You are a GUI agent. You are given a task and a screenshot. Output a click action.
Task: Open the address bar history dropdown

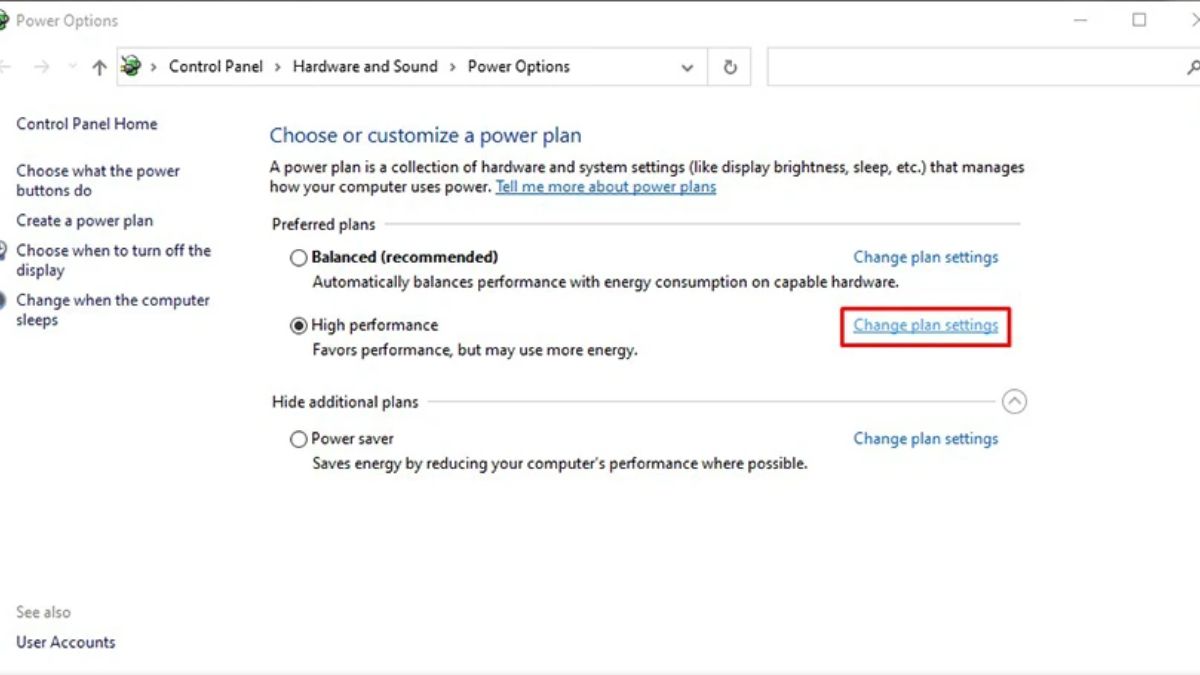tap(687, 67)
